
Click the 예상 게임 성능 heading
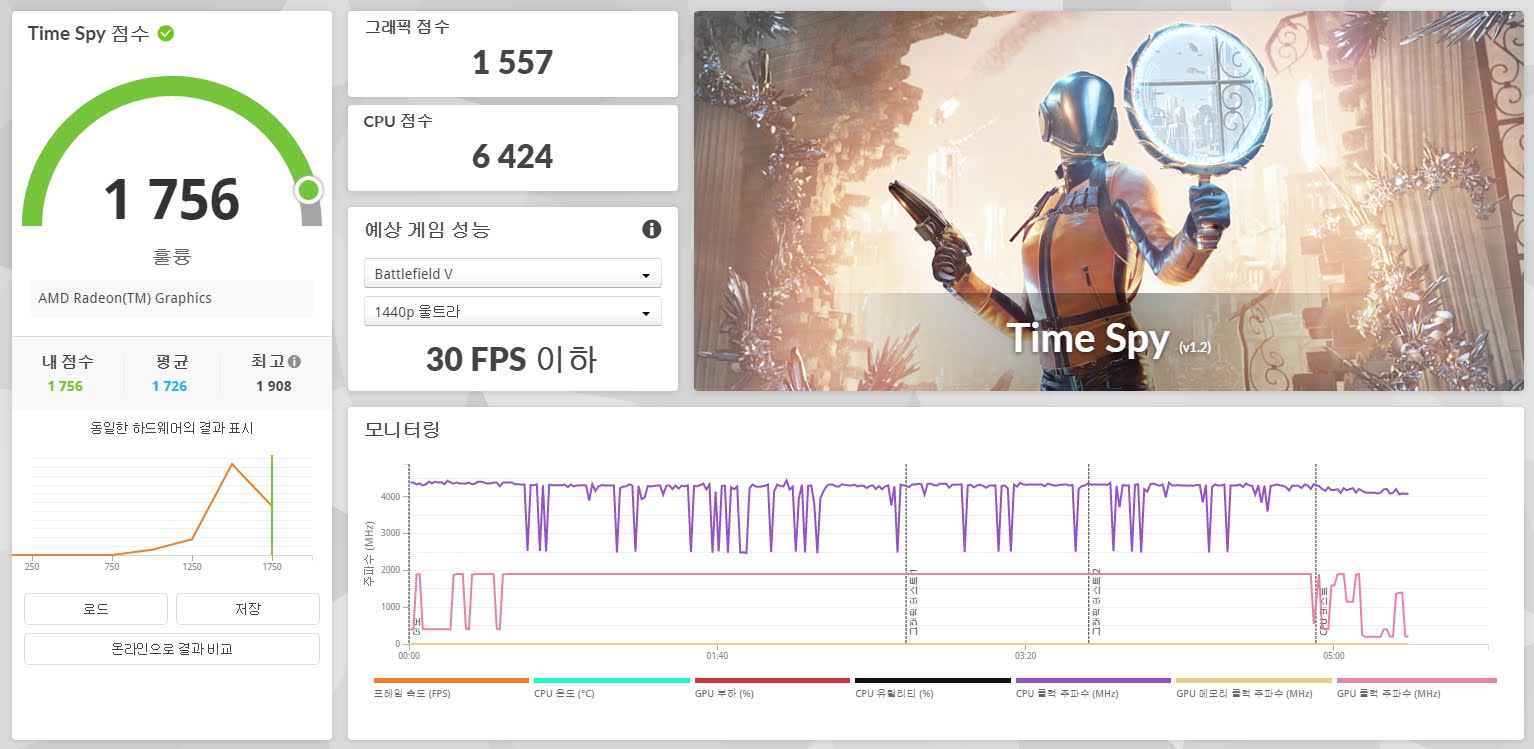tap(427, 230)
